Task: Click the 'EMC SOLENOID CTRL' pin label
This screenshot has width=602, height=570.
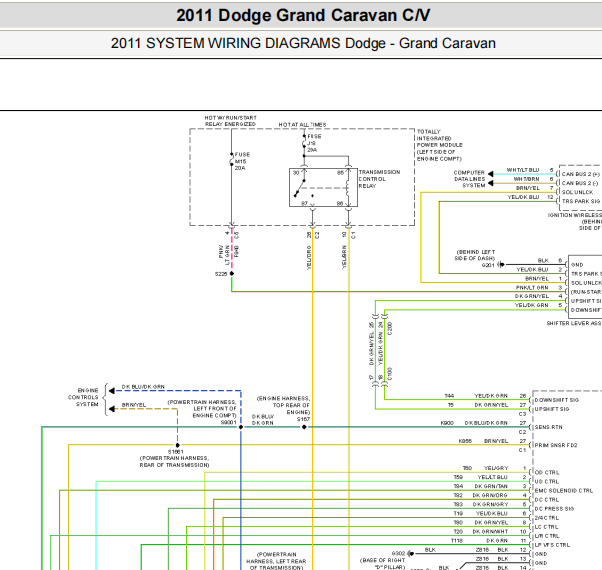Action: coord(564,491)
